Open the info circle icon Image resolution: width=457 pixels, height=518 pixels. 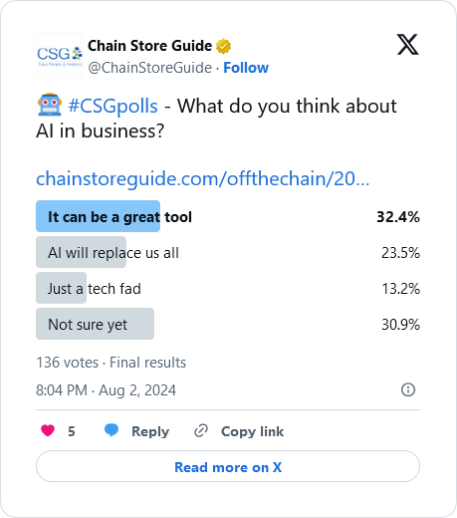(x=408, y=390)
